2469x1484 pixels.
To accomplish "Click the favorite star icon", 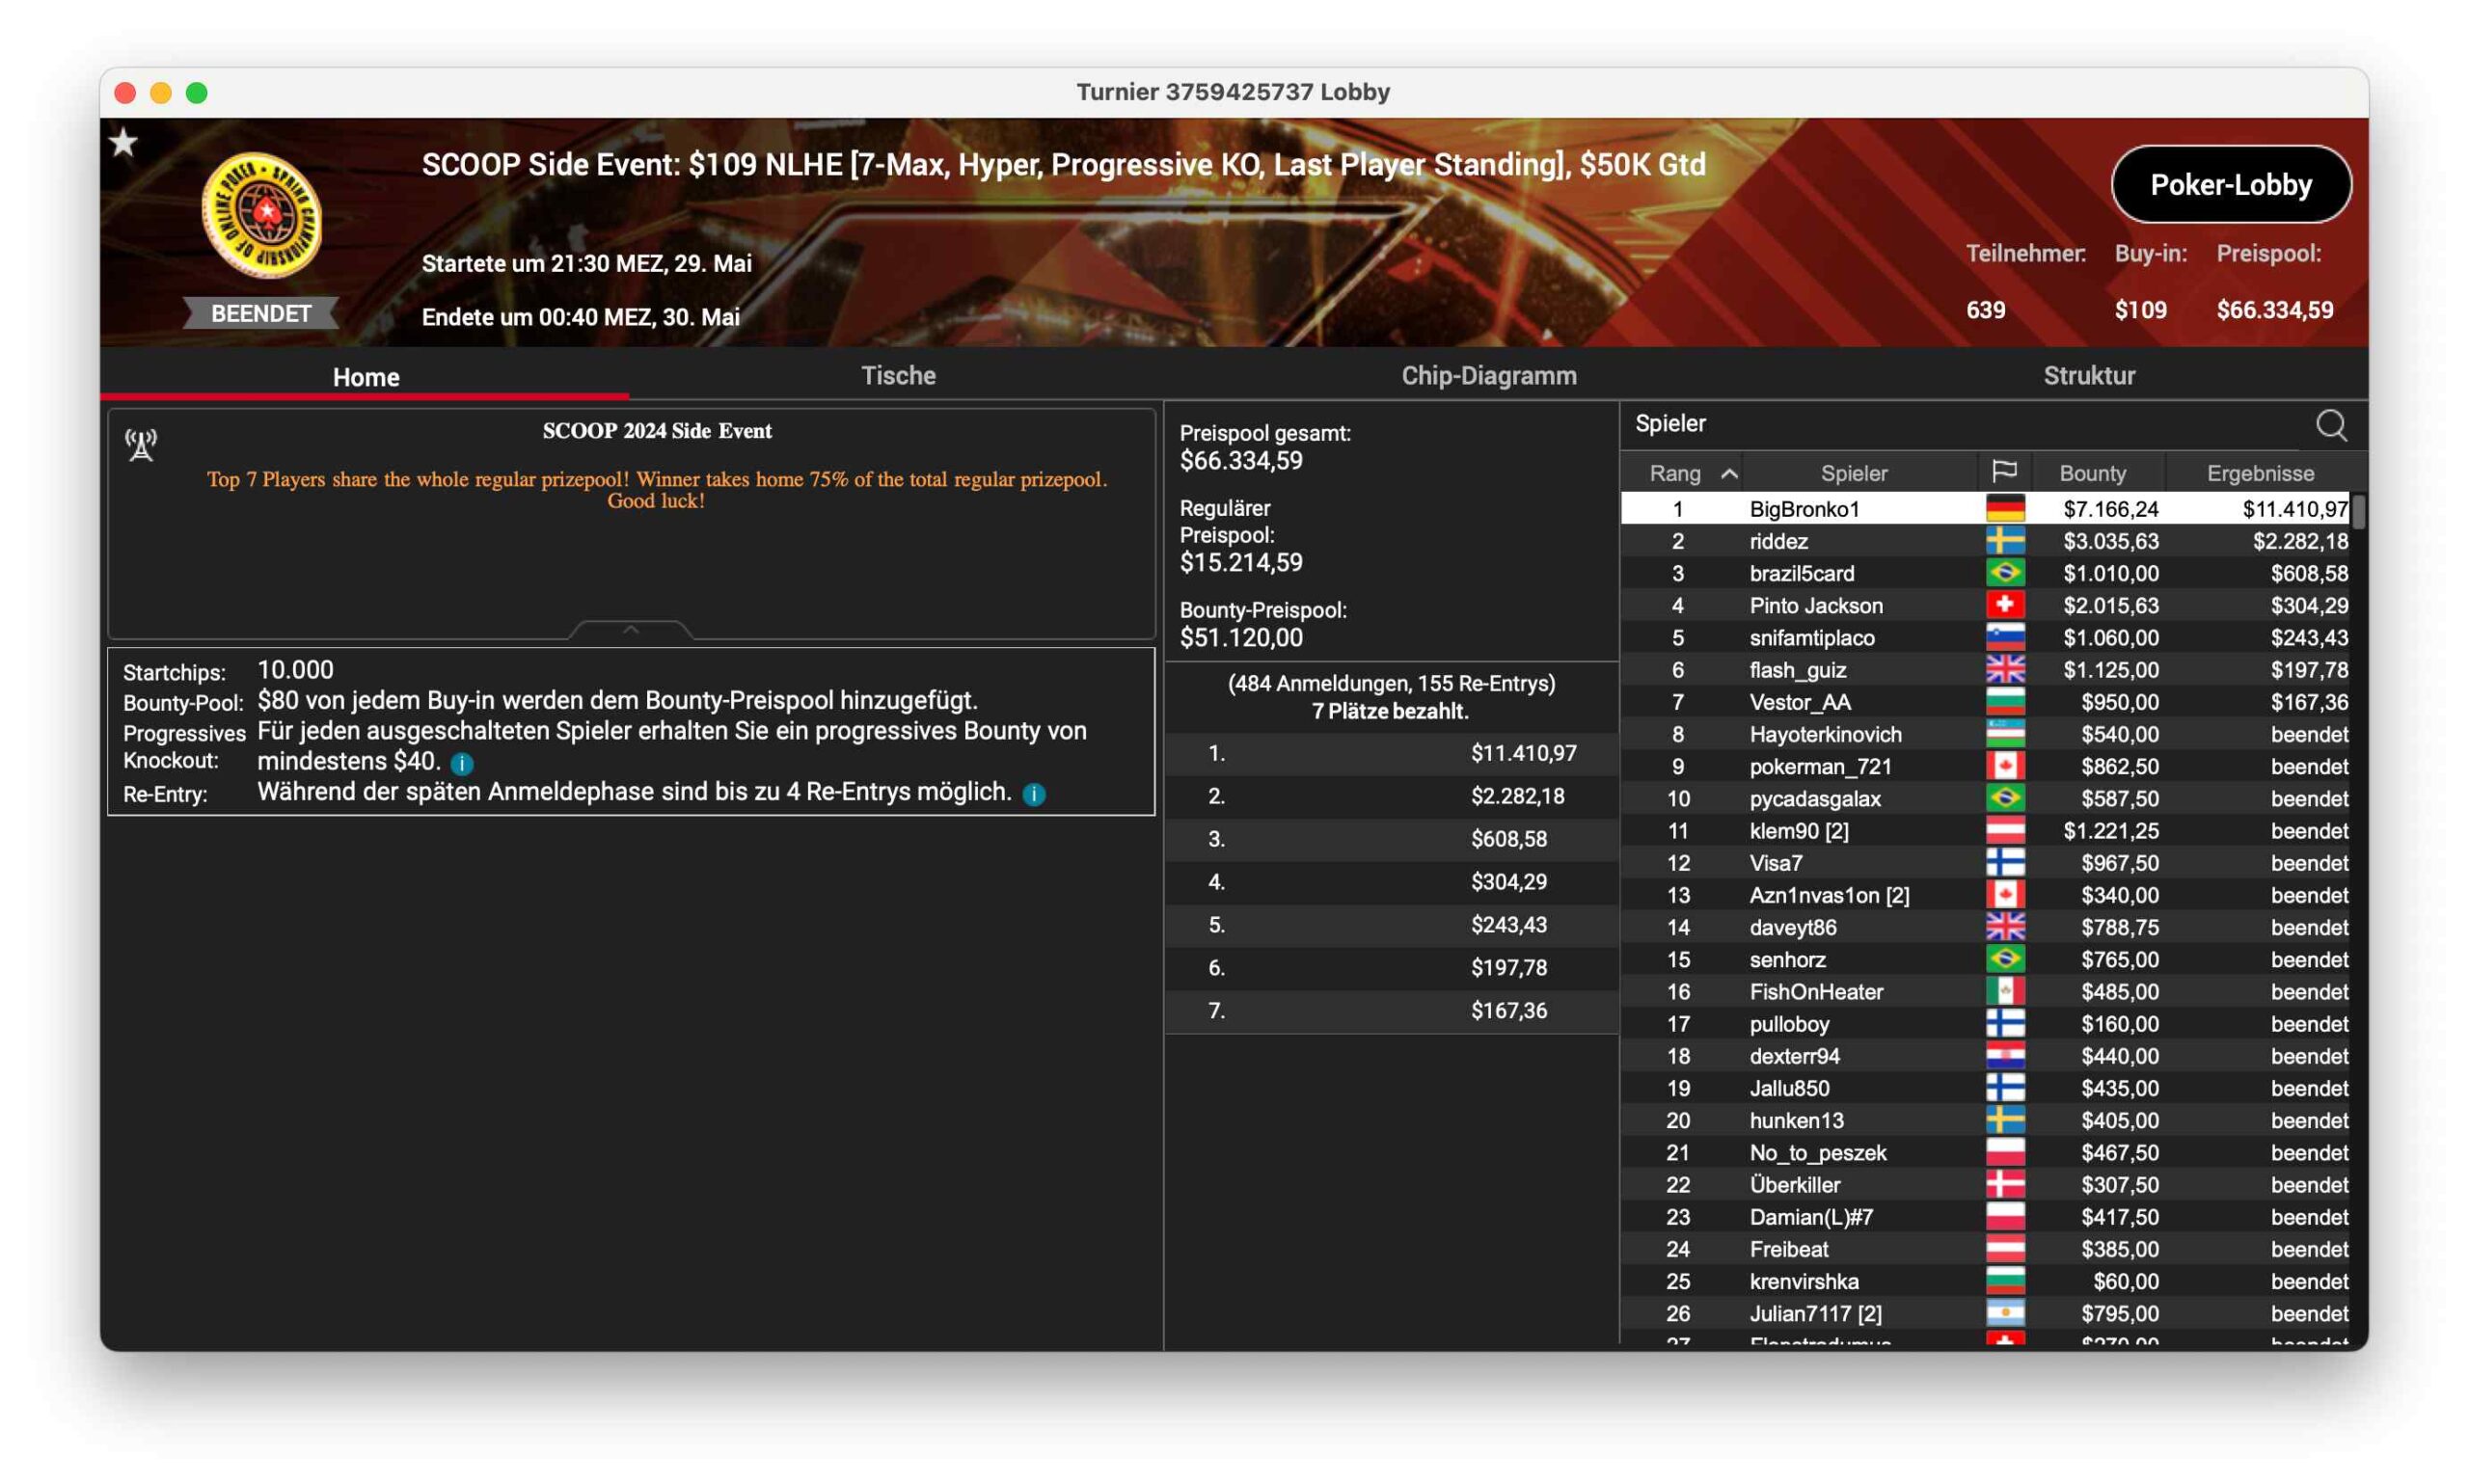I will [x=123, y=143].
